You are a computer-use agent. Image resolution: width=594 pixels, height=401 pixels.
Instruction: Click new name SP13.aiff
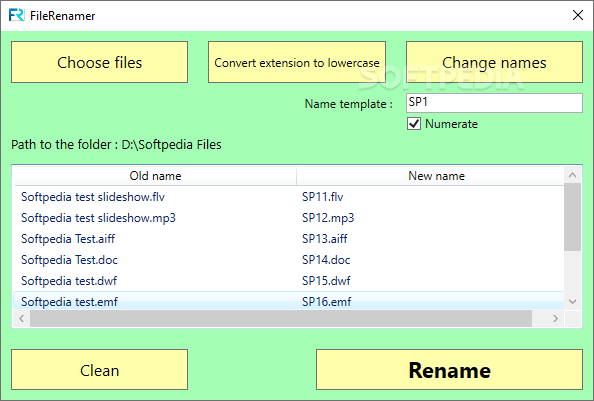(x=324, y=239)
